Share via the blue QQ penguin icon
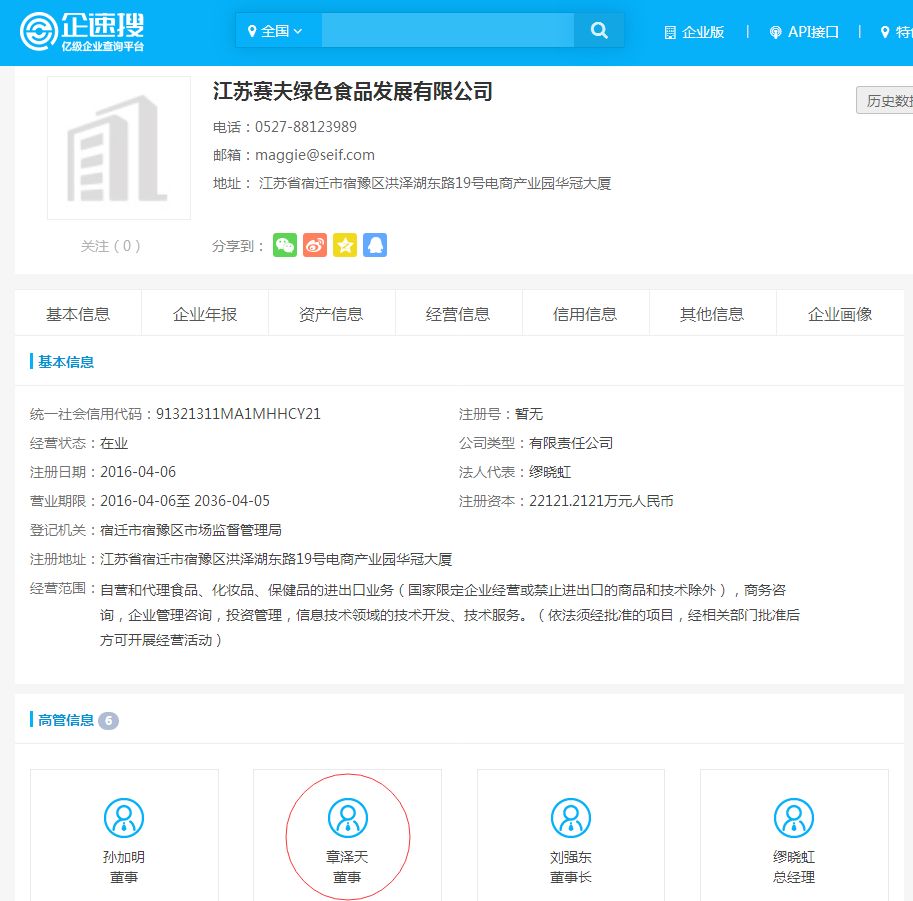Viewport: 913px width, 901px height. point(375,245)
